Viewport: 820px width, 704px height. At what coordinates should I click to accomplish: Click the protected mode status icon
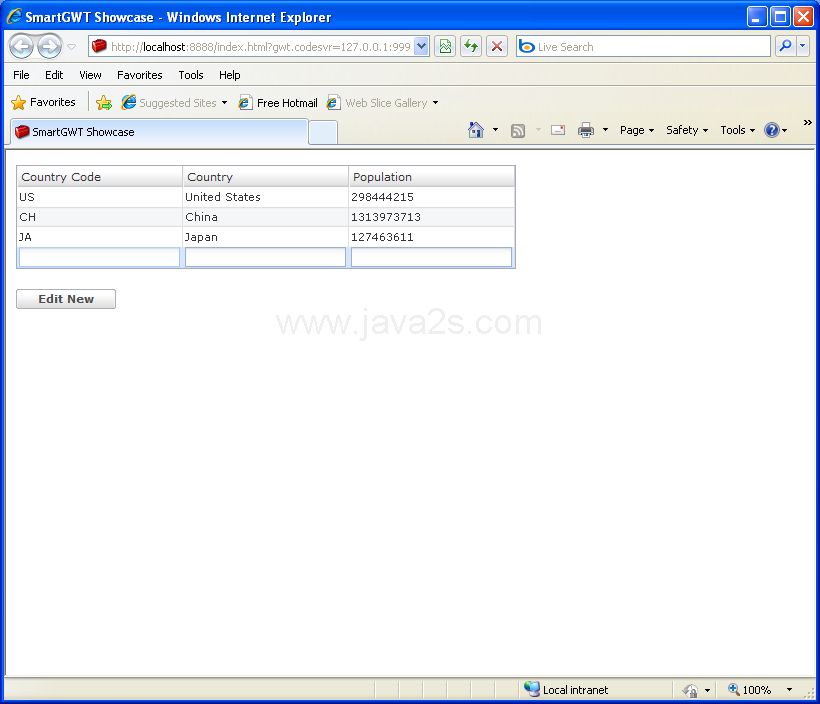pos(691,690)
